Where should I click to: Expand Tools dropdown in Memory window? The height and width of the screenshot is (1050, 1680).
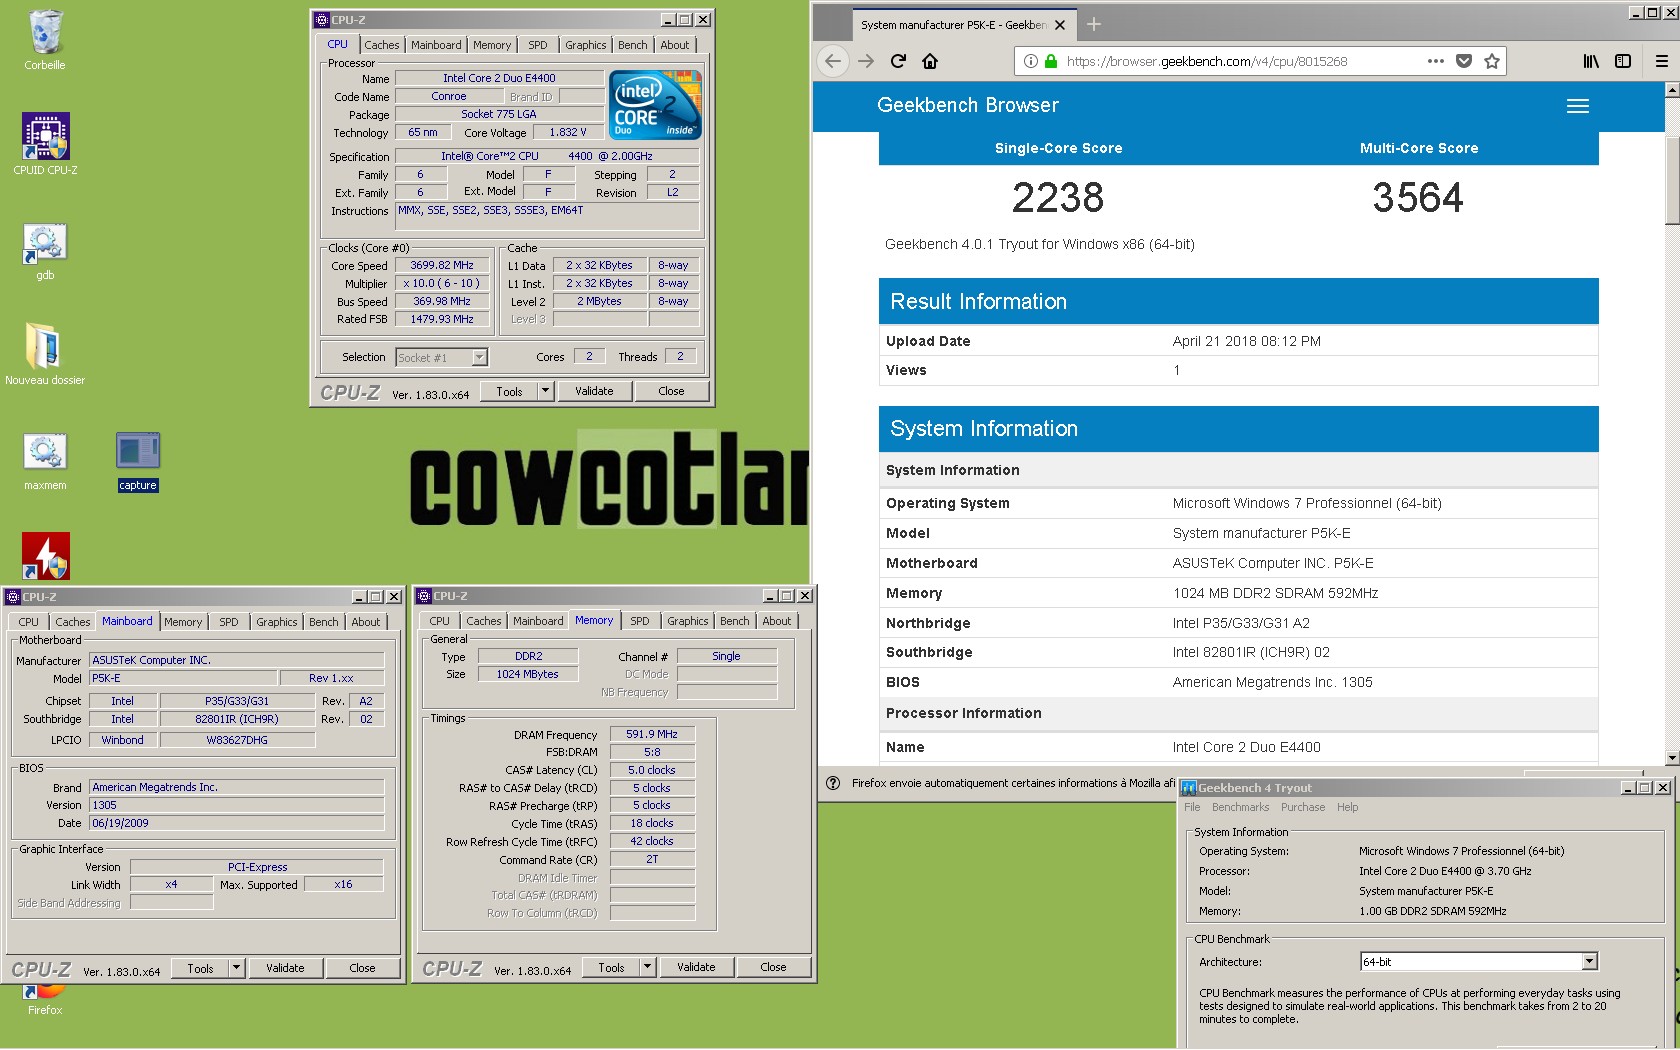pyautogui.click(x=648, y=967)
